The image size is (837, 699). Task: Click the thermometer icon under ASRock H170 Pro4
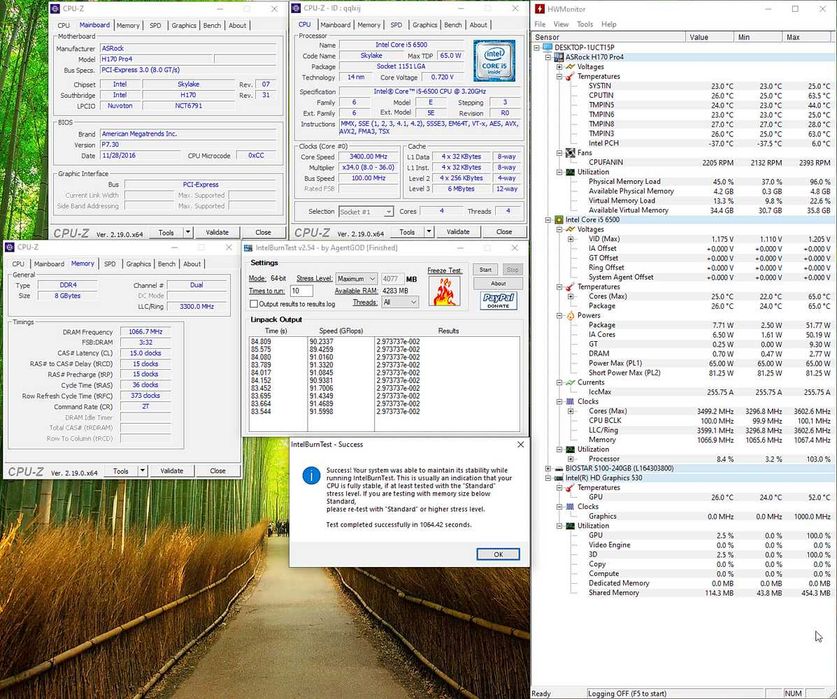pyautogui.click(x=570, y=76)
